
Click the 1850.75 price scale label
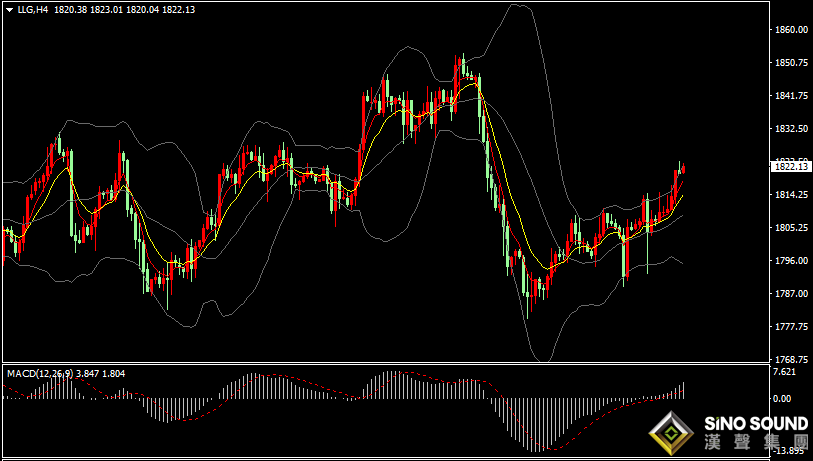791,63
